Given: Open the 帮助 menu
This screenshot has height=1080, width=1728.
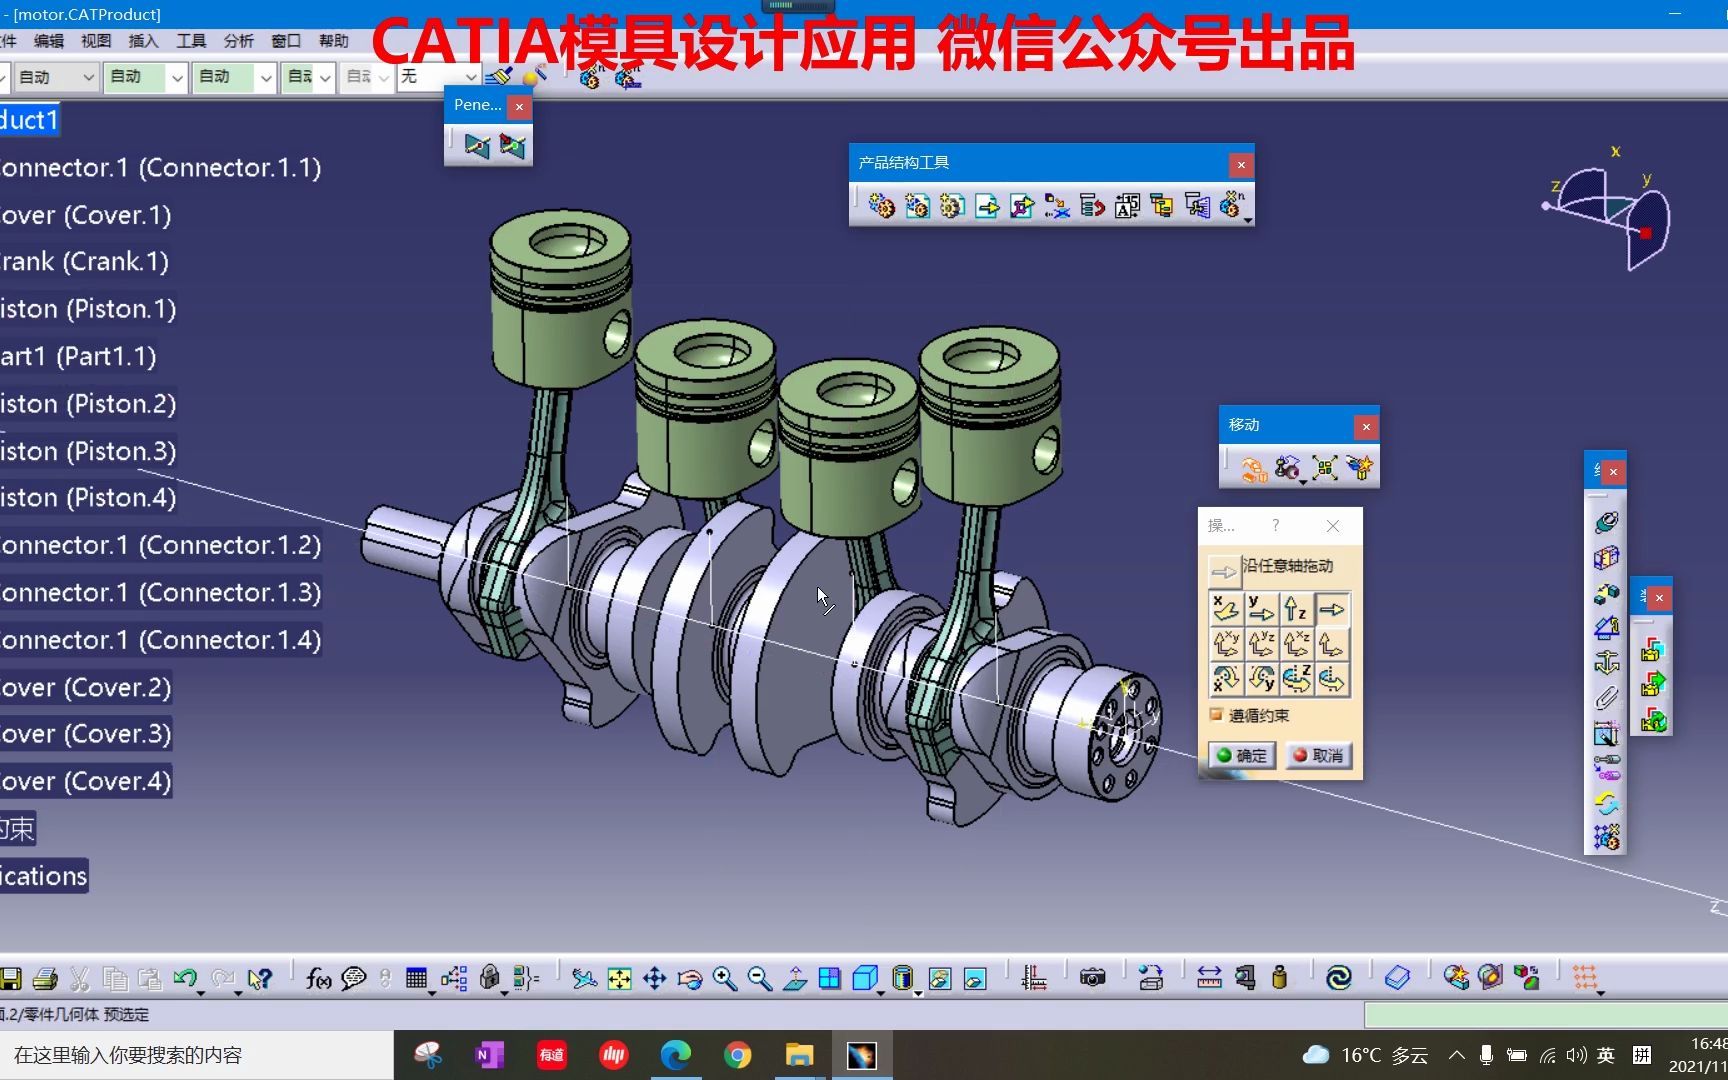Looking at the screenshot, I should coord(334,41).
